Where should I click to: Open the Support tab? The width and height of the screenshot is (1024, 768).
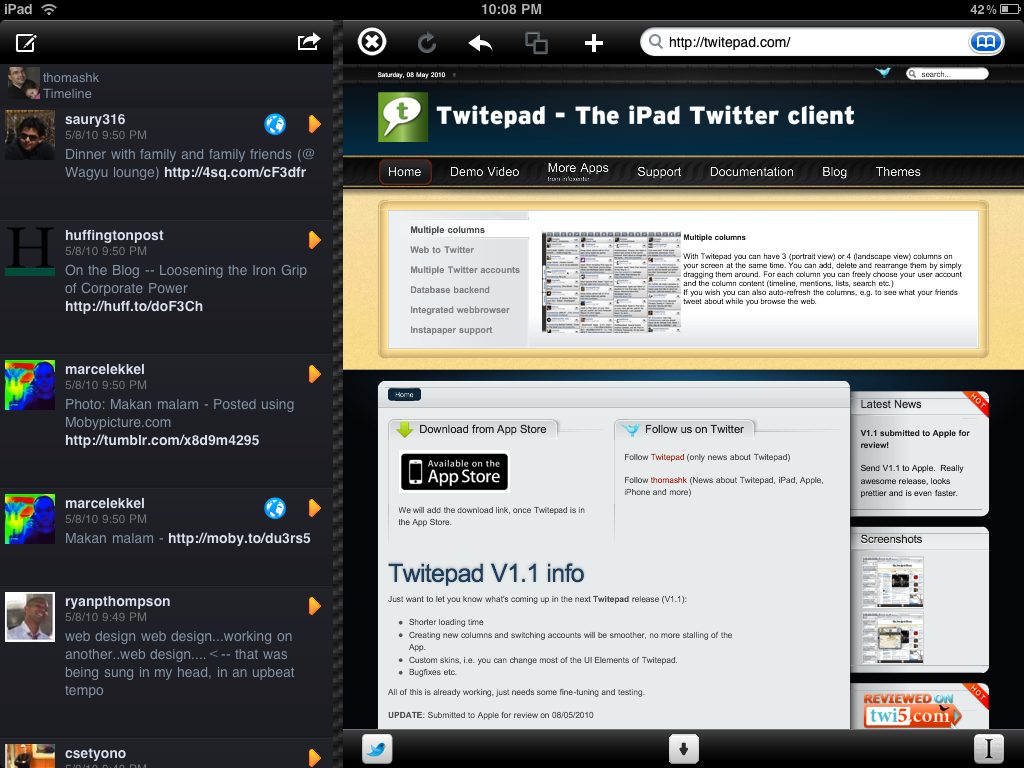(659, 172)
